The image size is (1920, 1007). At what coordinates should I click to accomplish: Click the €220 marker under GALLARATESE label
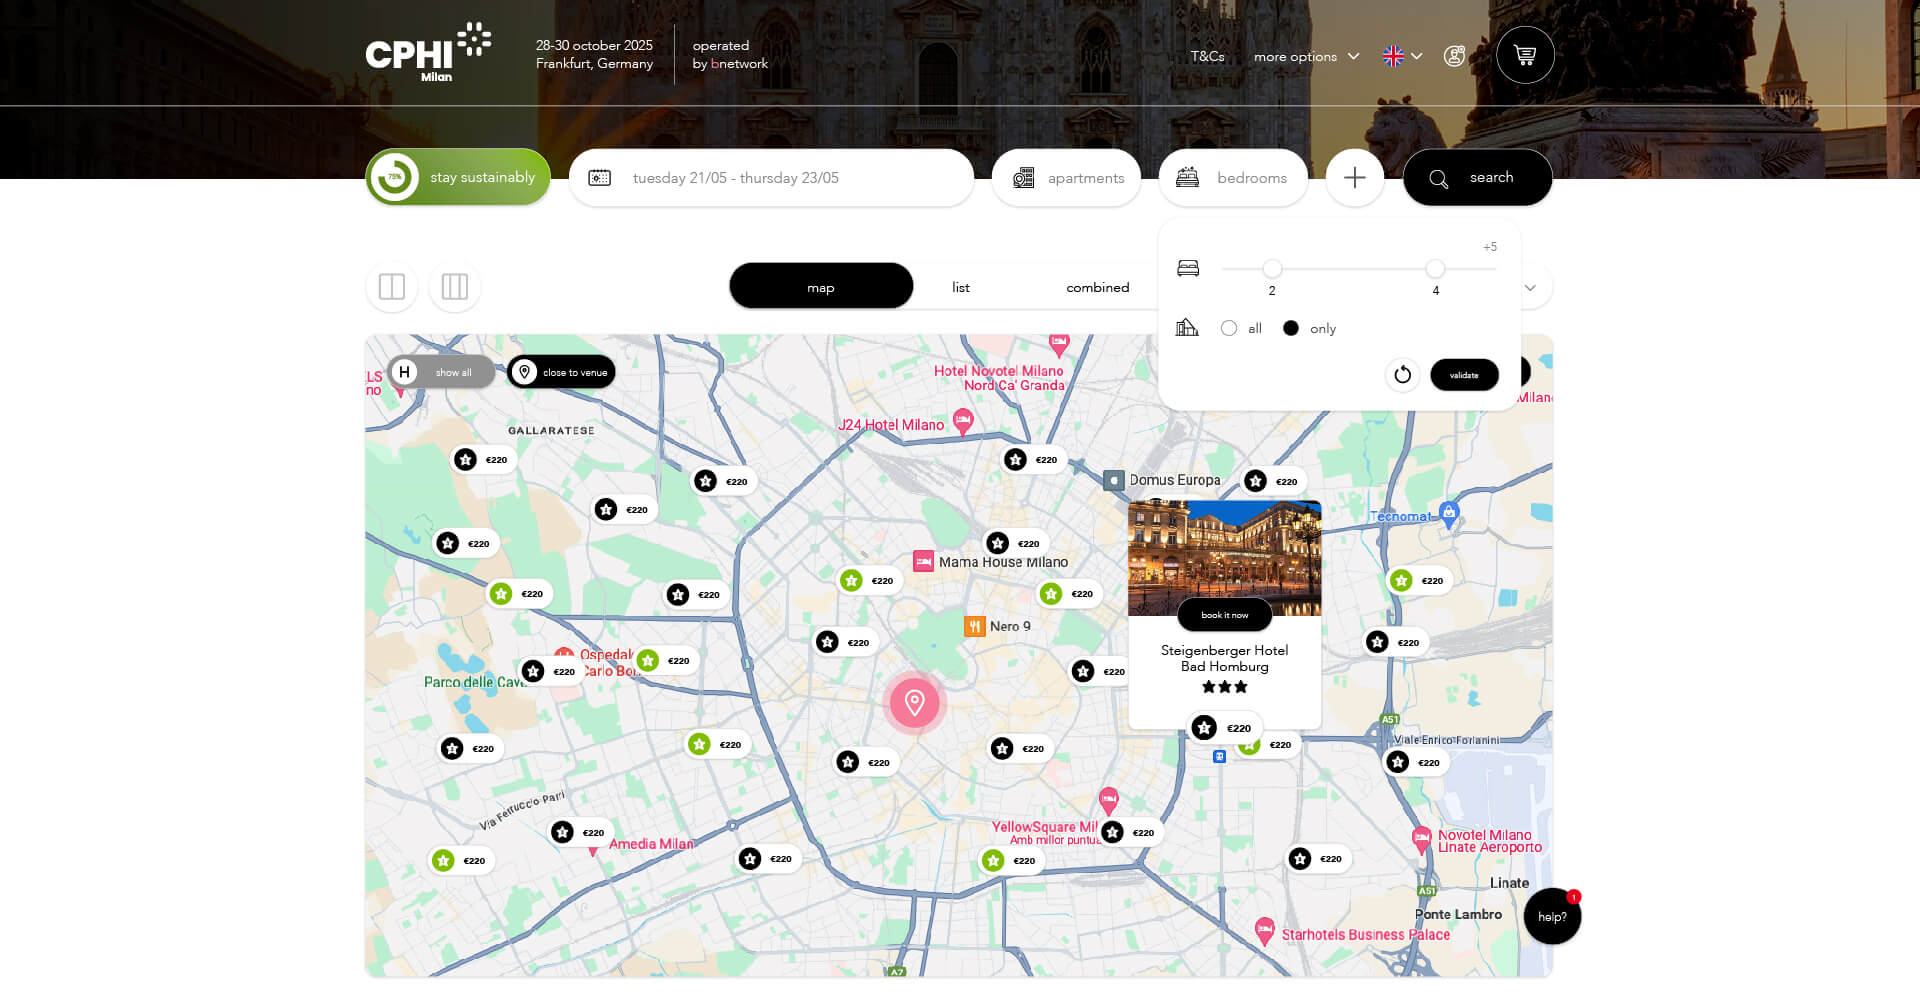(483, 460)
